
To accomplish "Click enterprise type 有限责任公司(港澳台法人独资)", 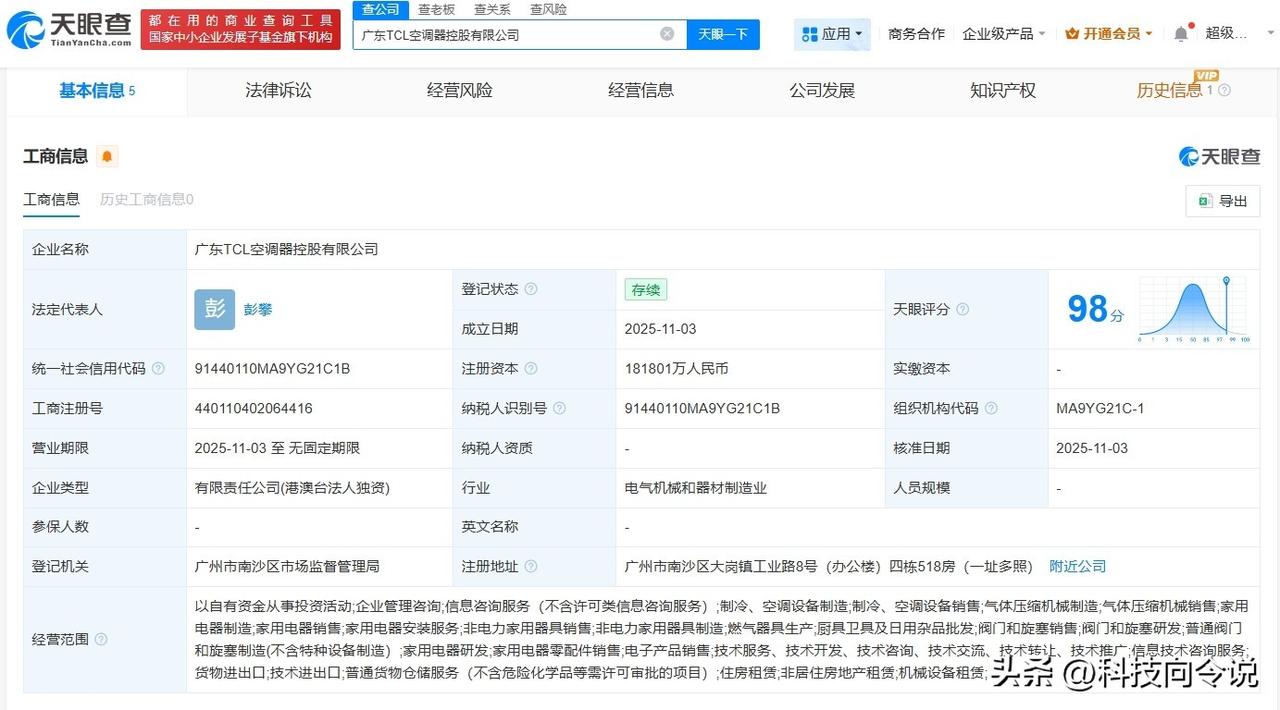I will click(292, 488).
